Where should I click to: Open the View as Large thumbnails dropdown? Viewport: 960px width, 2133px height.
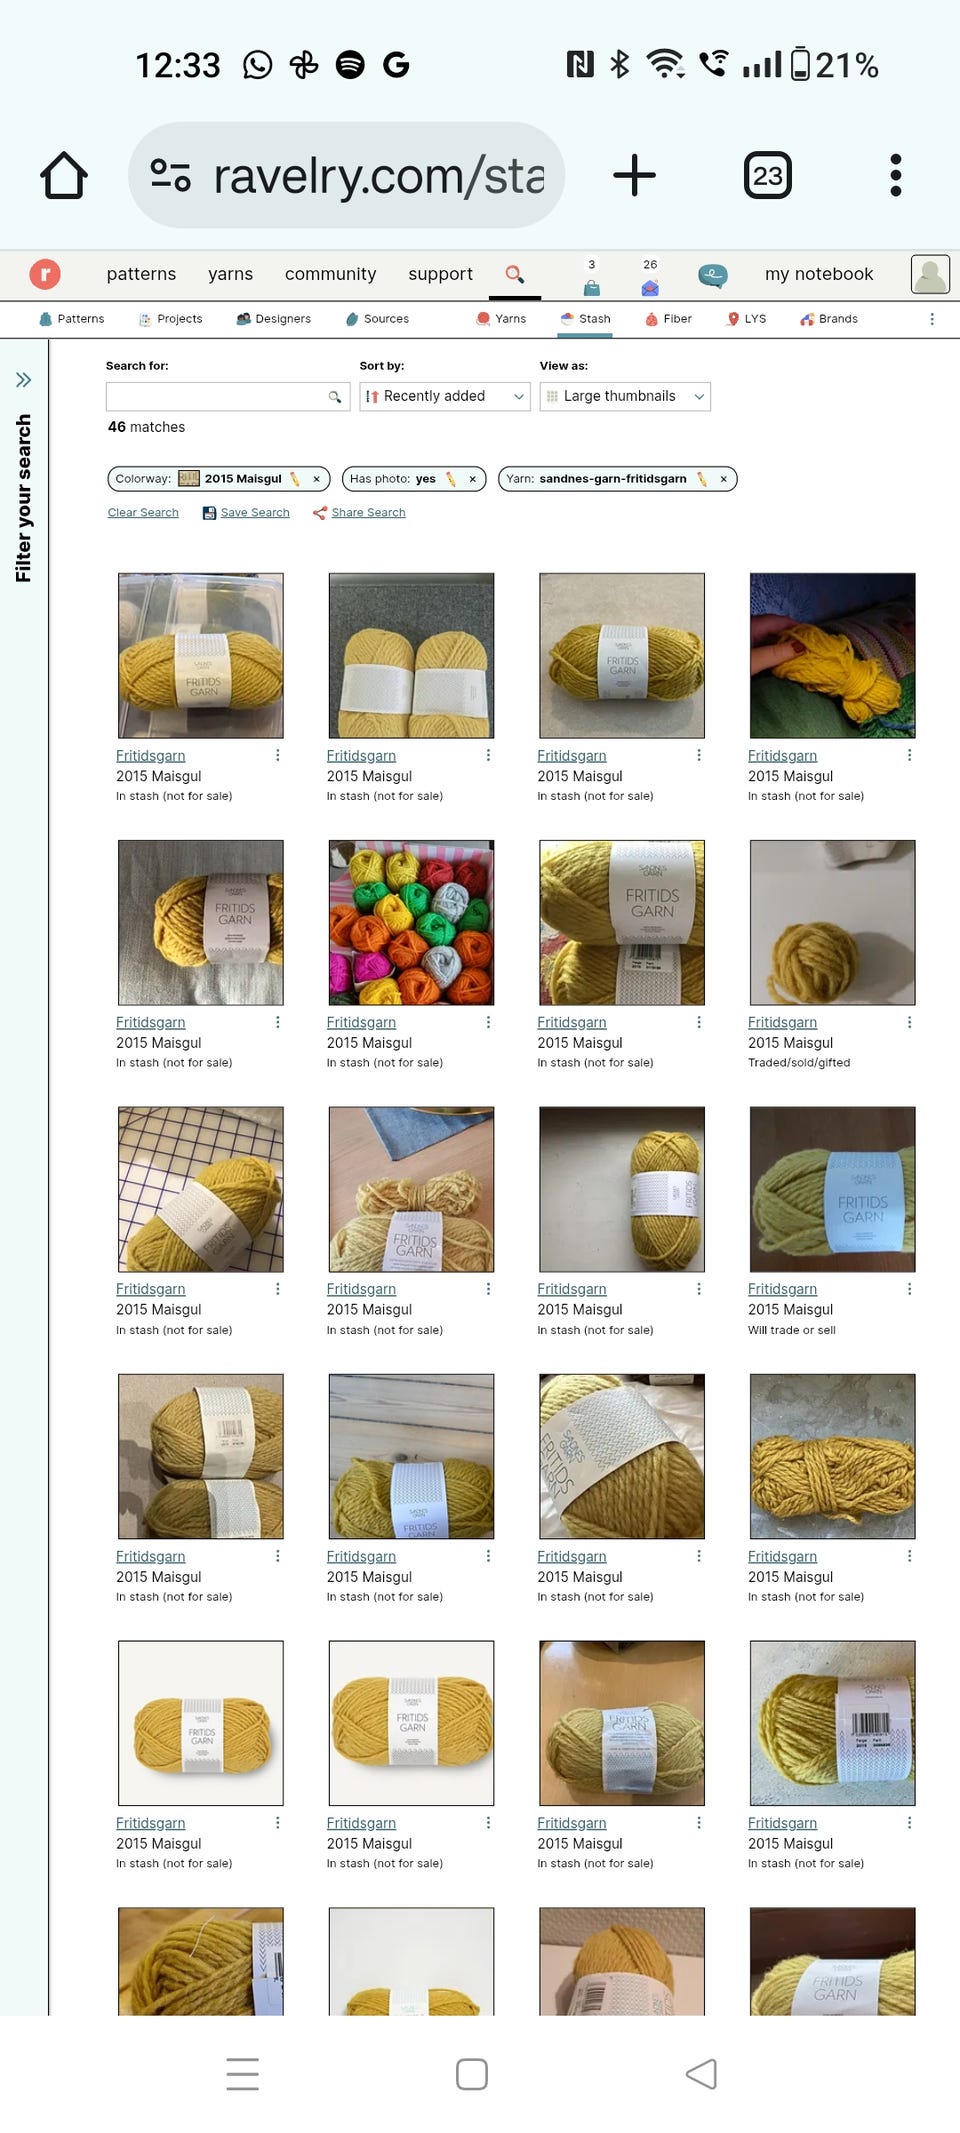point(625,396)
